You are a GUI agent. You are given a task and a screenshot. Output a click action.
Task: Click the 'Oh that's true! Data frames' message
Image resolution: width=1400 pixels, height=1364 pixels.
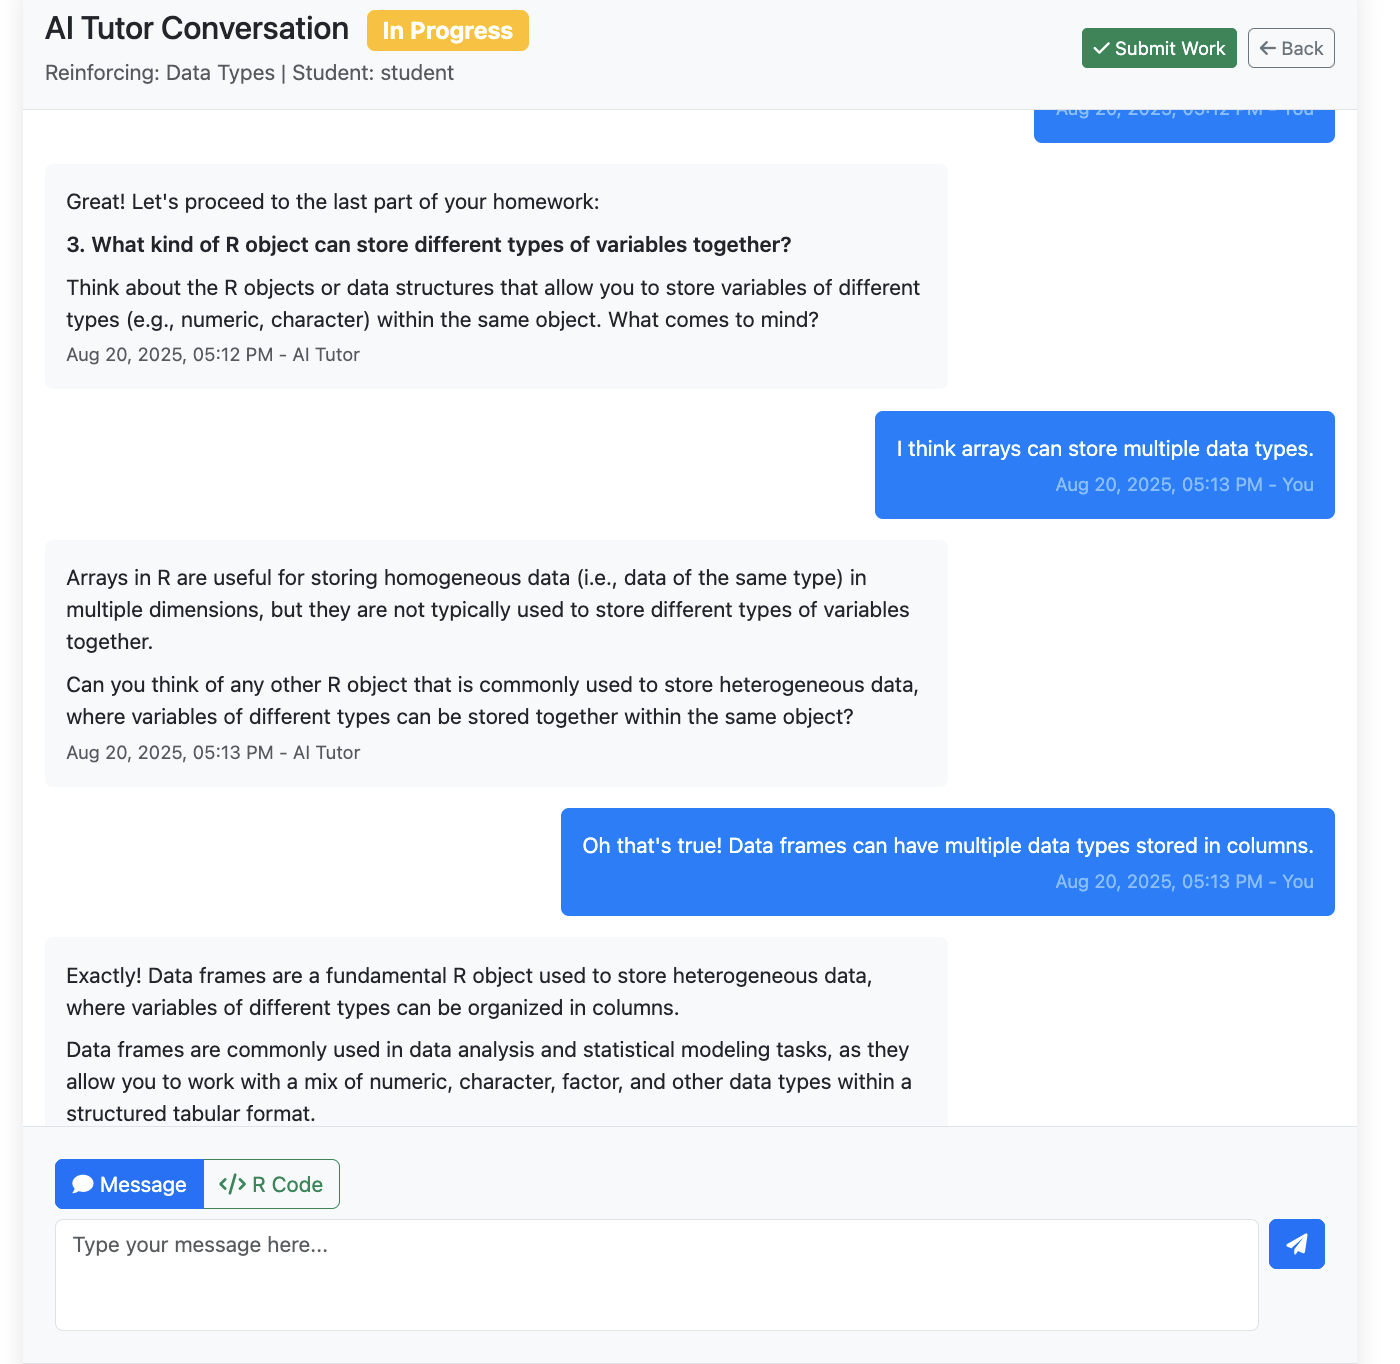[947, 846]
